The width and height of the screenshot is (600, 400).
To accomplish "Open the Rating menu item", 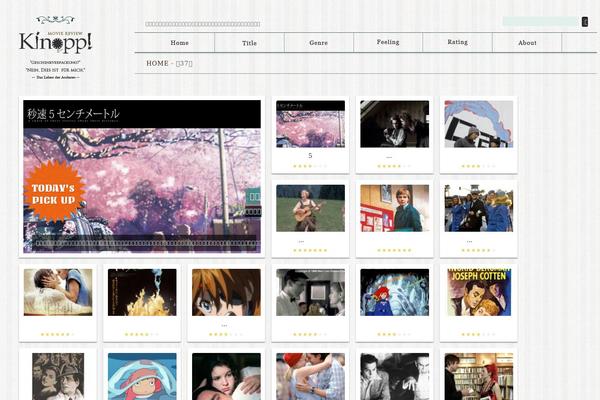I will 458,42.
